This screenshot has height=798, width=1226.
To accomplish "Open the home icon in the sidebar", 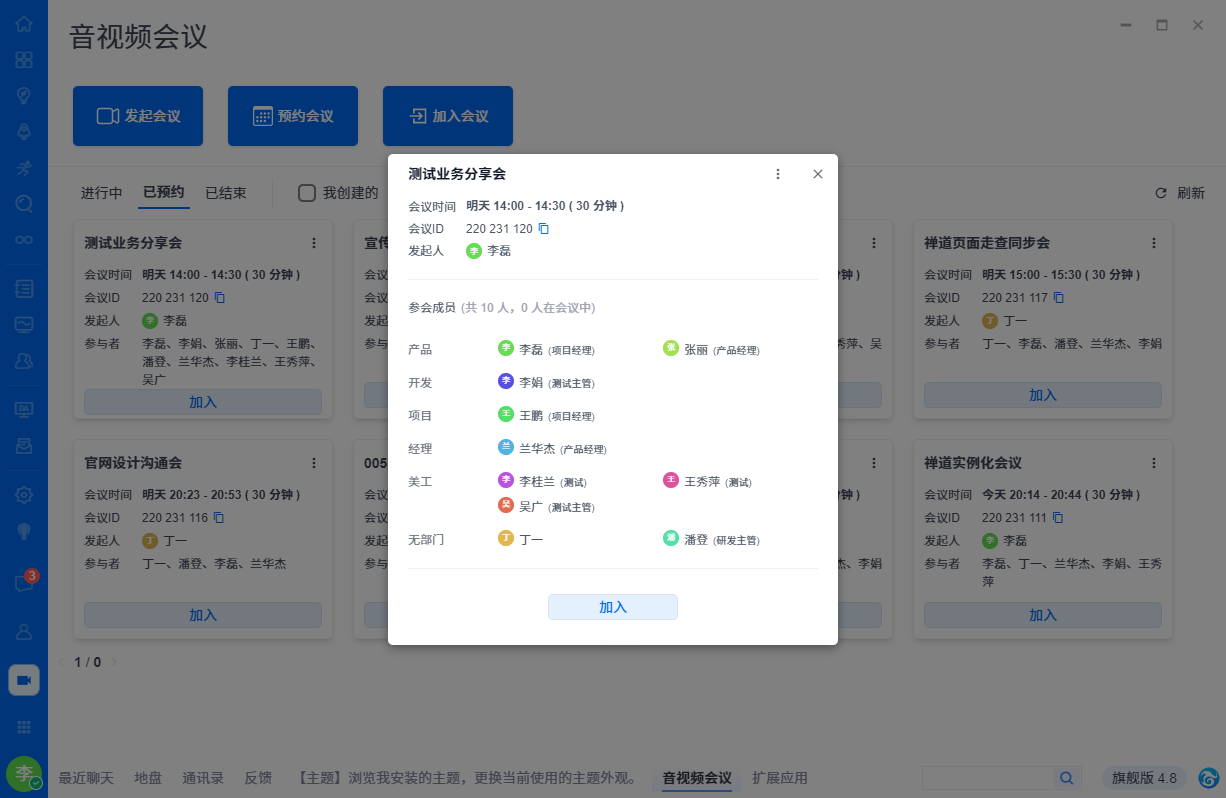I will (24, 24).
